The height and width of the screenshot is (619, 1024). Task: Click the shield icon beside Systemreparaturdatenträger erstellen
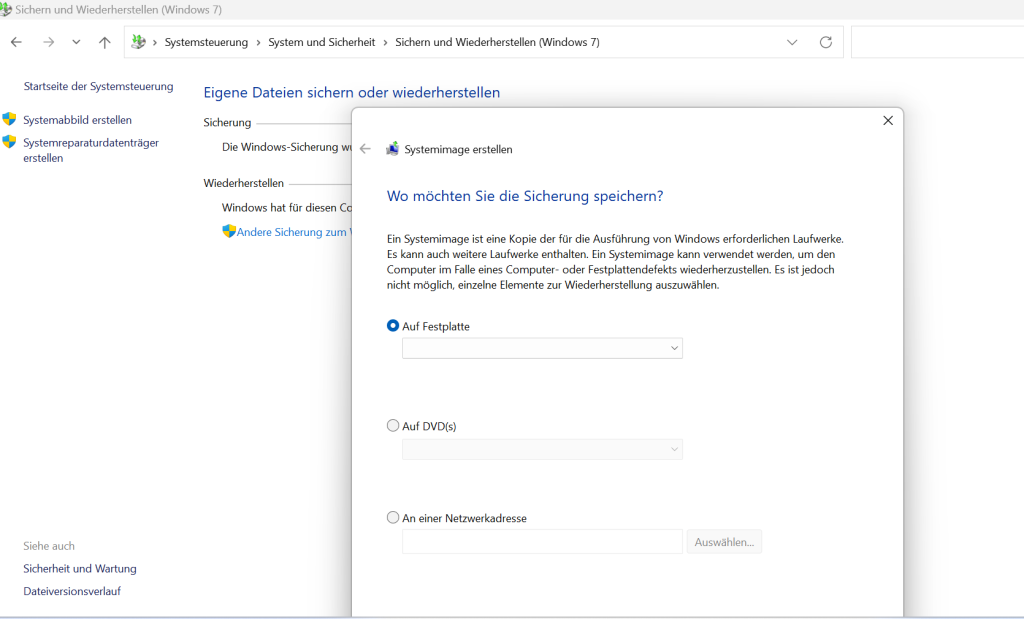(9, 142)
